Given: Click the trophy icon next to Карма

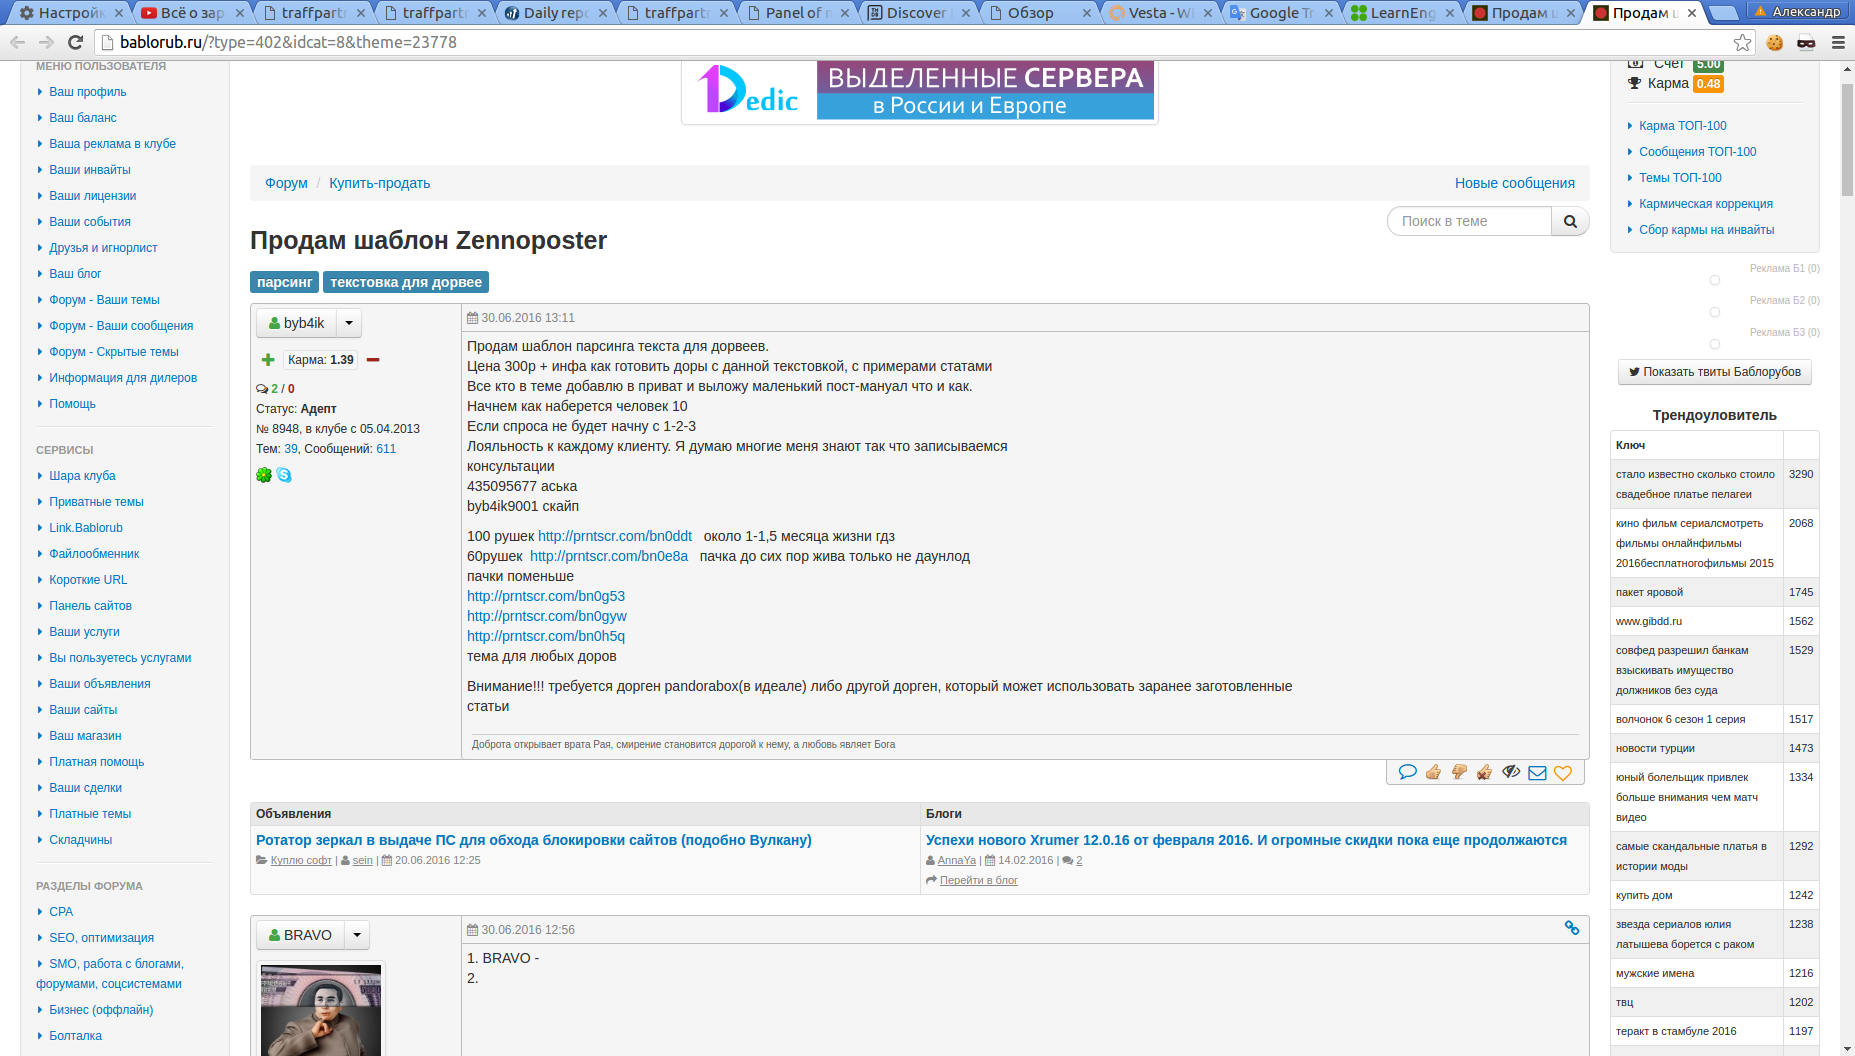Looking at the screenshot, I should [1635, 83].
